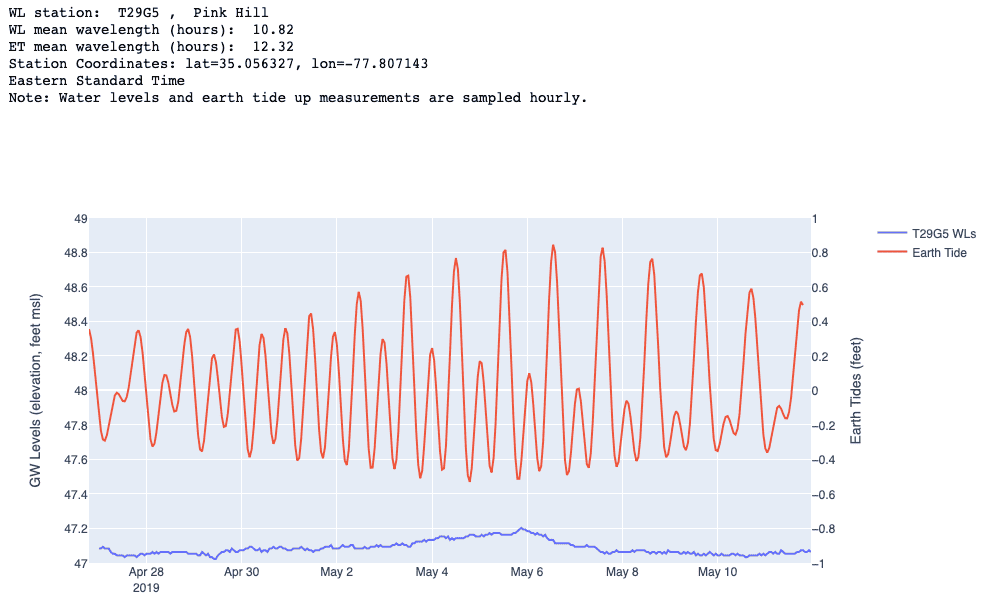
Task: Click the May 4 x-axis tick label
Action: click(431, 573)
